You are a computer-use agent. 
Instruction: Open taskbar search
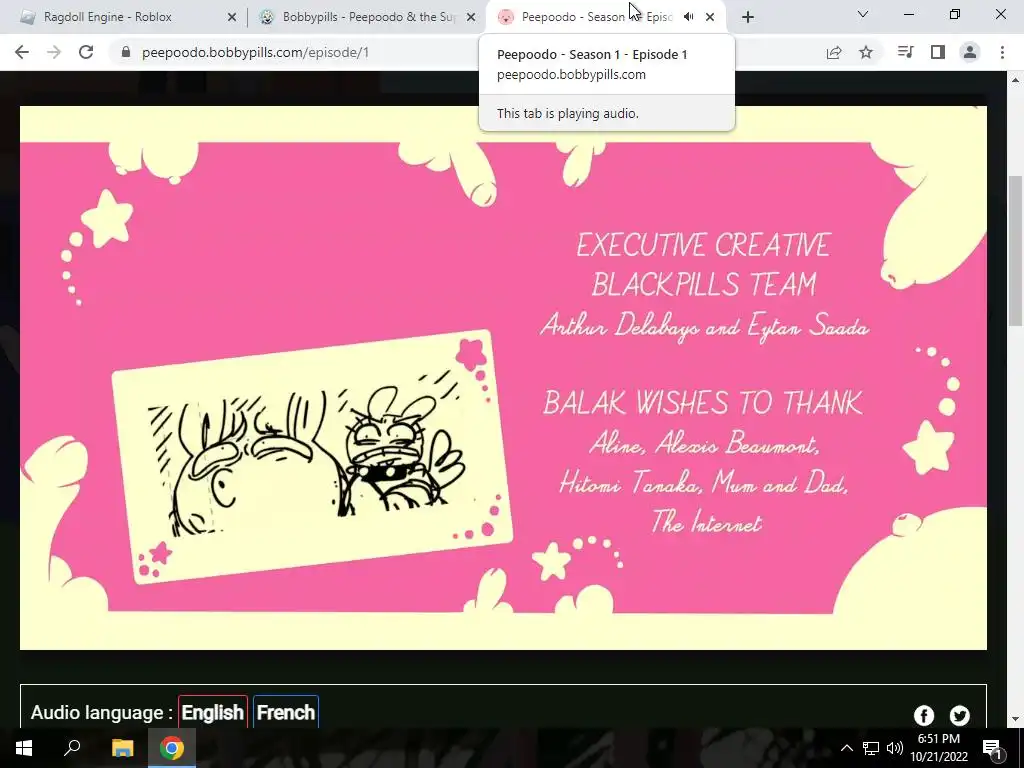pyautogui.click(x=72, y=748)
